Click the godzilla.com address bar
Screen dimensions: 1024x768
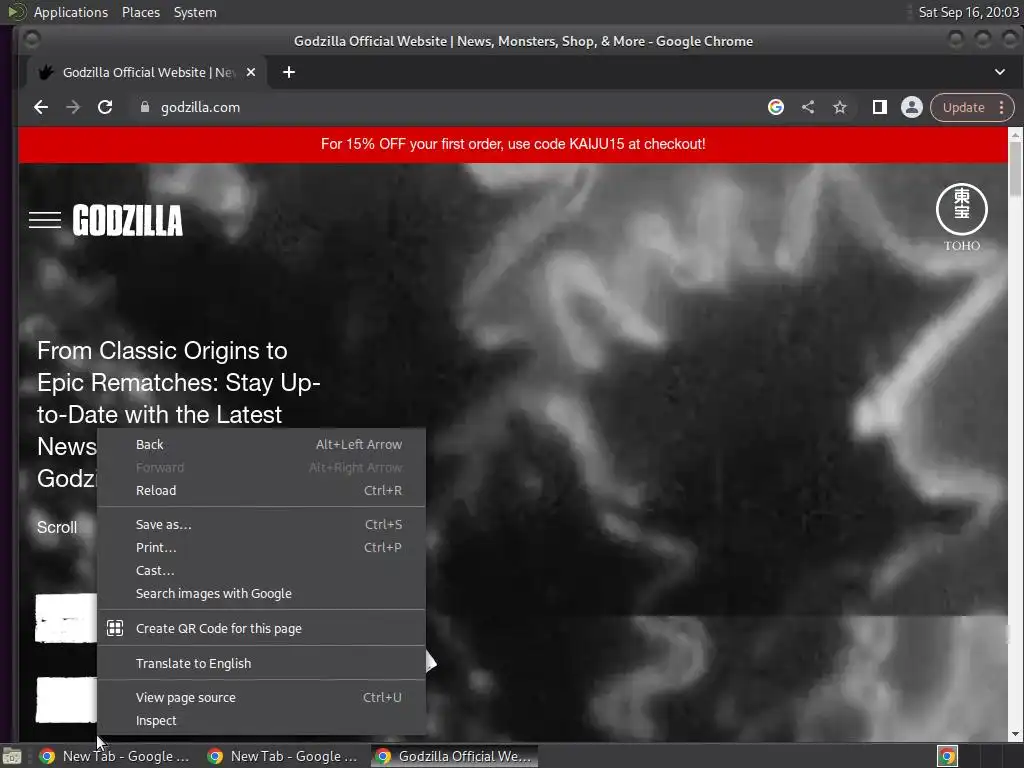click(451, 107)
